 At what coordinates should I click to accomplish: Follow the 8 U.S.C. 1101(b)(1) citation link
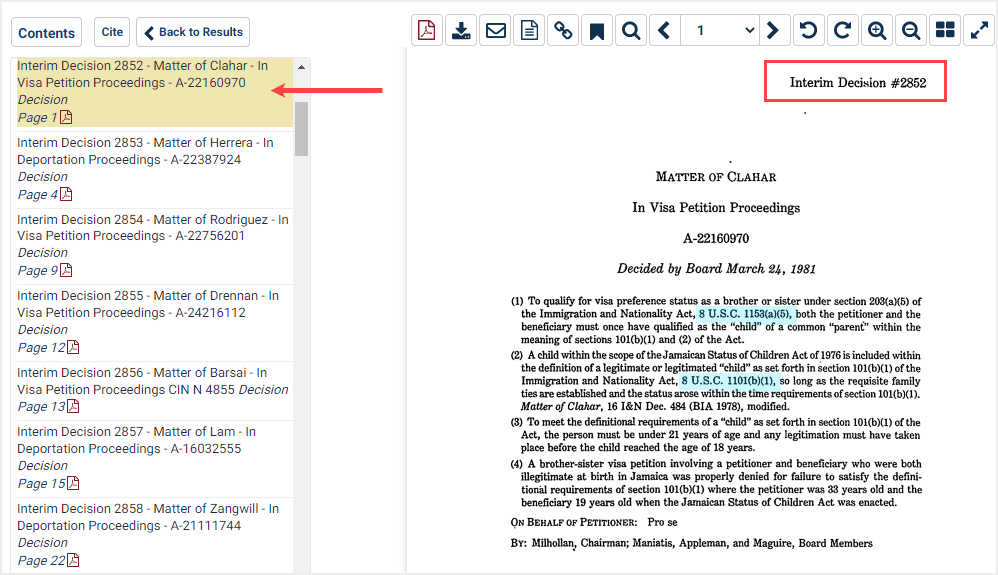click(729, 381)
